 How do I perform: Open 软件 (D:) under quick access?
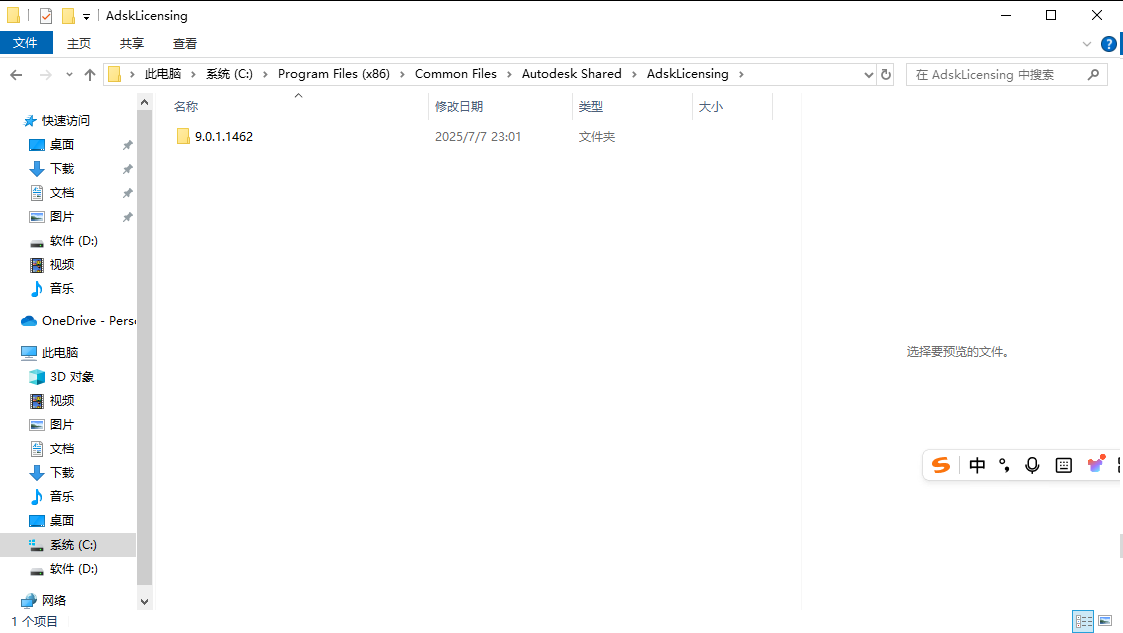pyautogui.click(x=73, y=241)
